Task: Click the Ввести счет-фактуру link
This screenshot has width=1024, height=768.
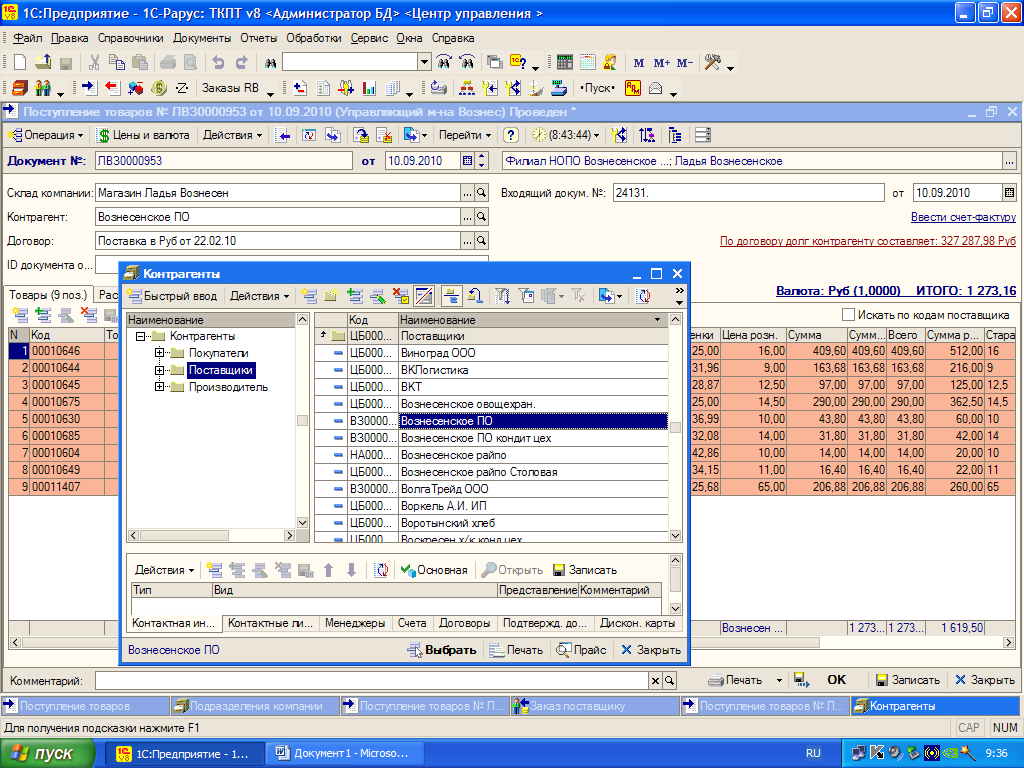Action: tap(963, 217)
